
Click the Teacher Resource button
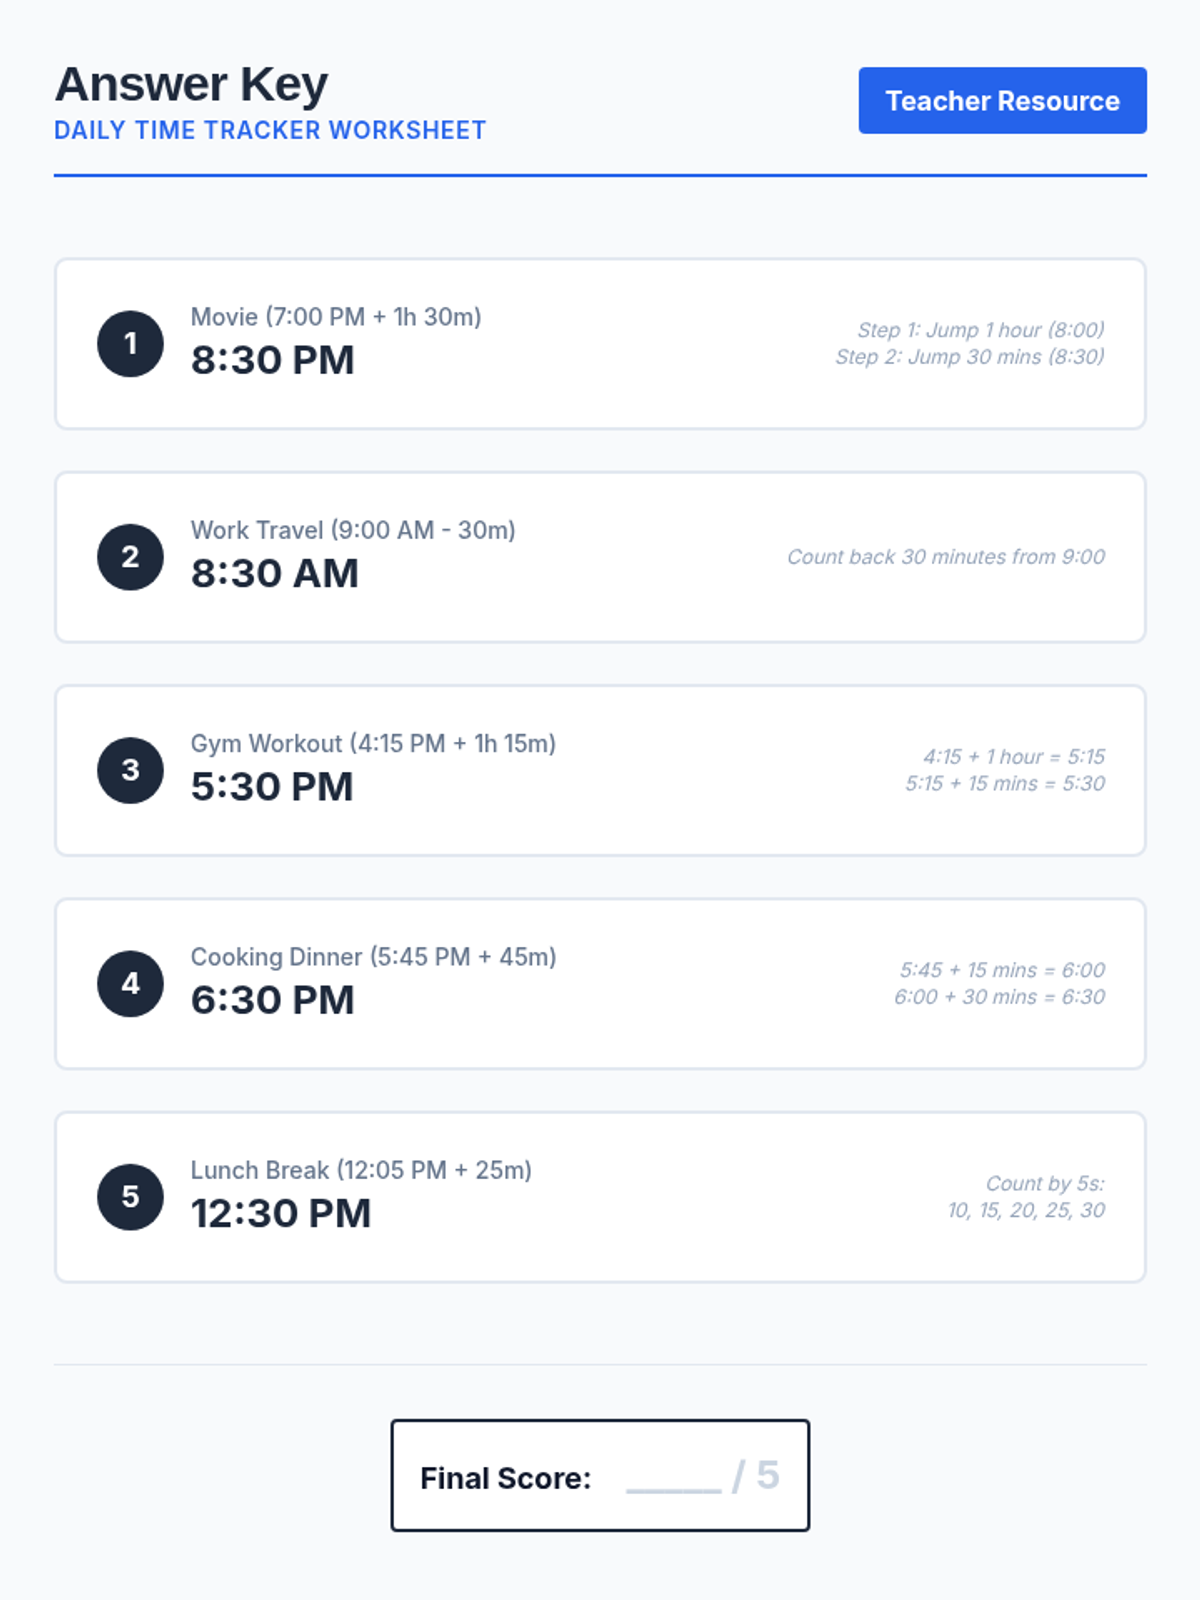tap(1002, 101)
